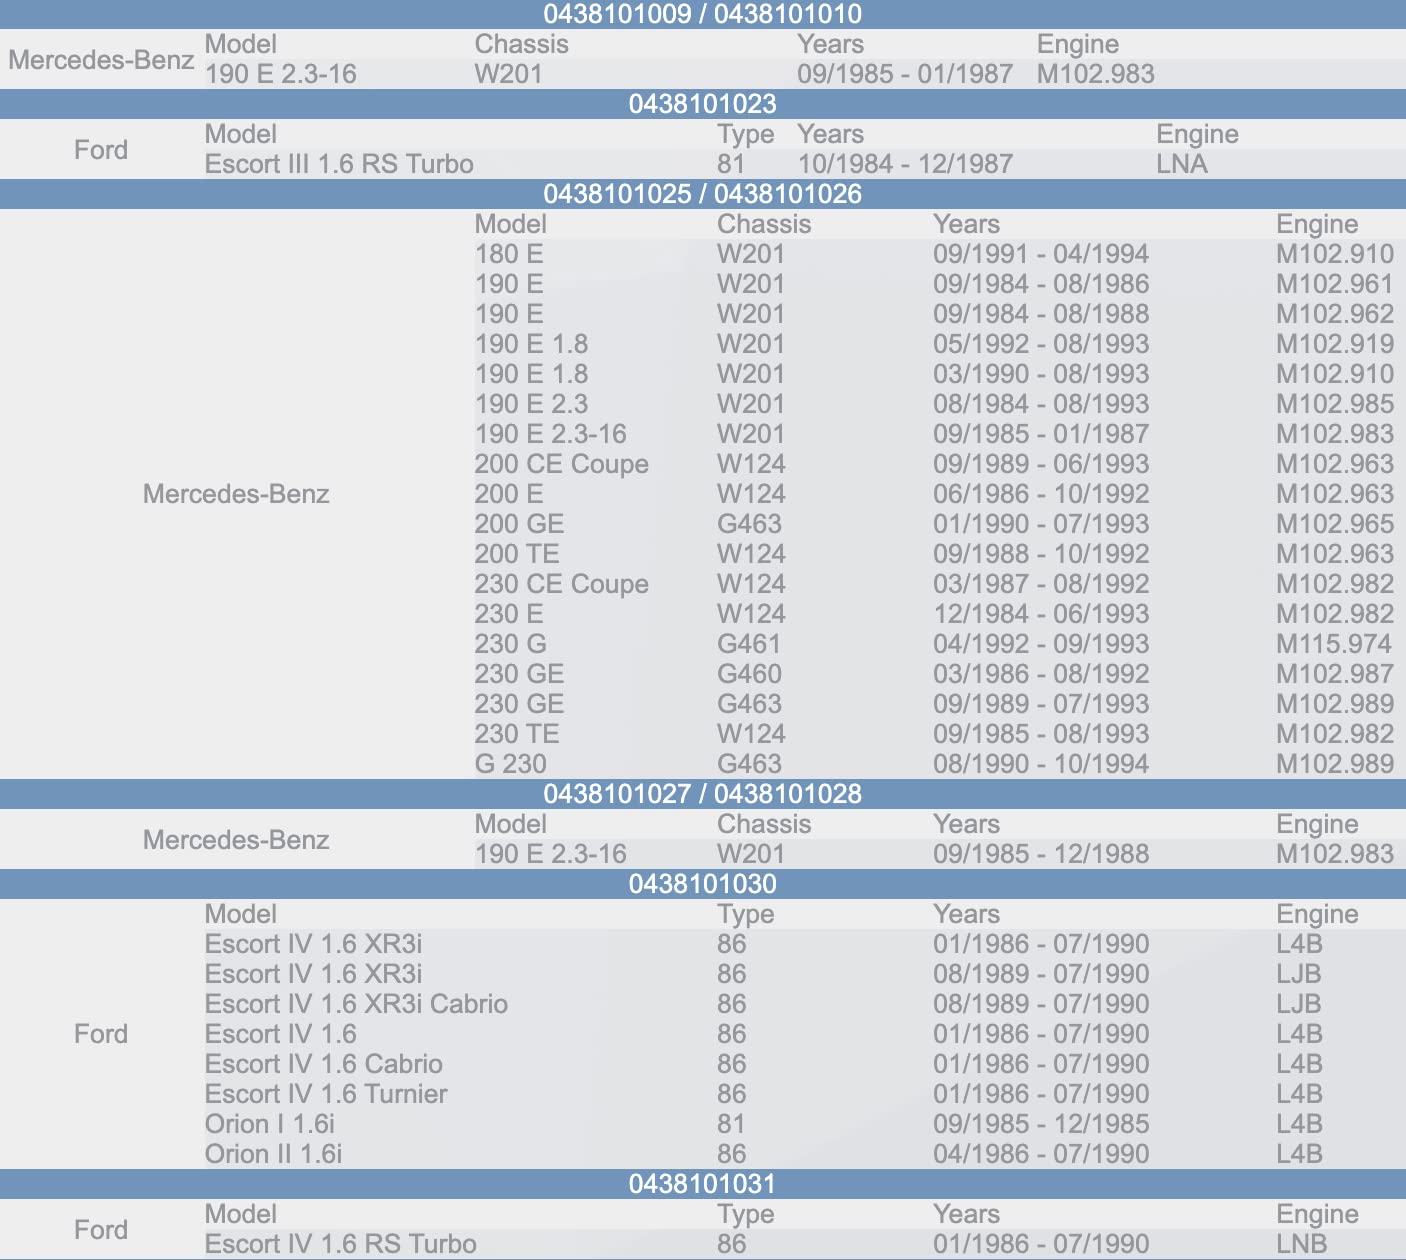
Task: Click the years 04/1992 - 09/1993
Action: point(1041,644)
